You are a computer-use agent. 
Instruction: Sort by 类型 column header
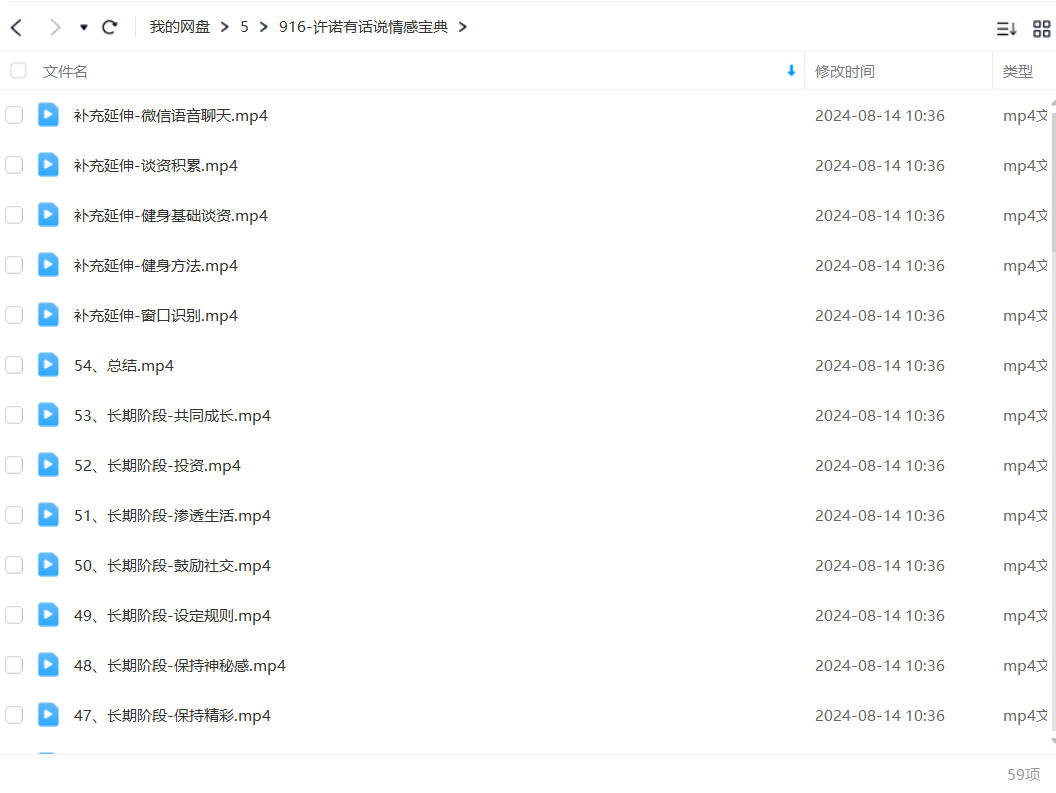(1018, 71)
